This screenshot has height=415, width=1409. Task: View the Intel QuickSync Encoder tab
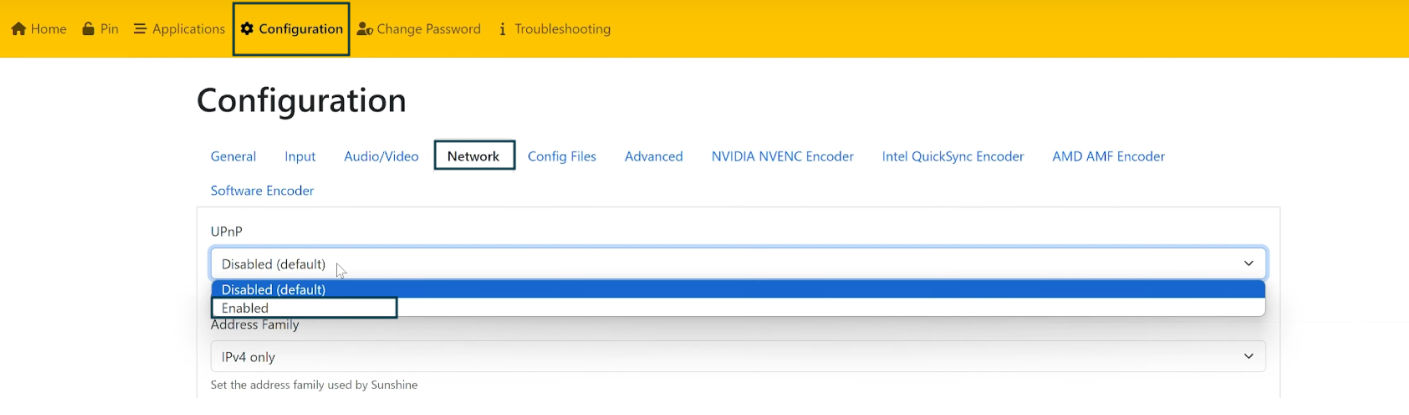coord(953,157)
